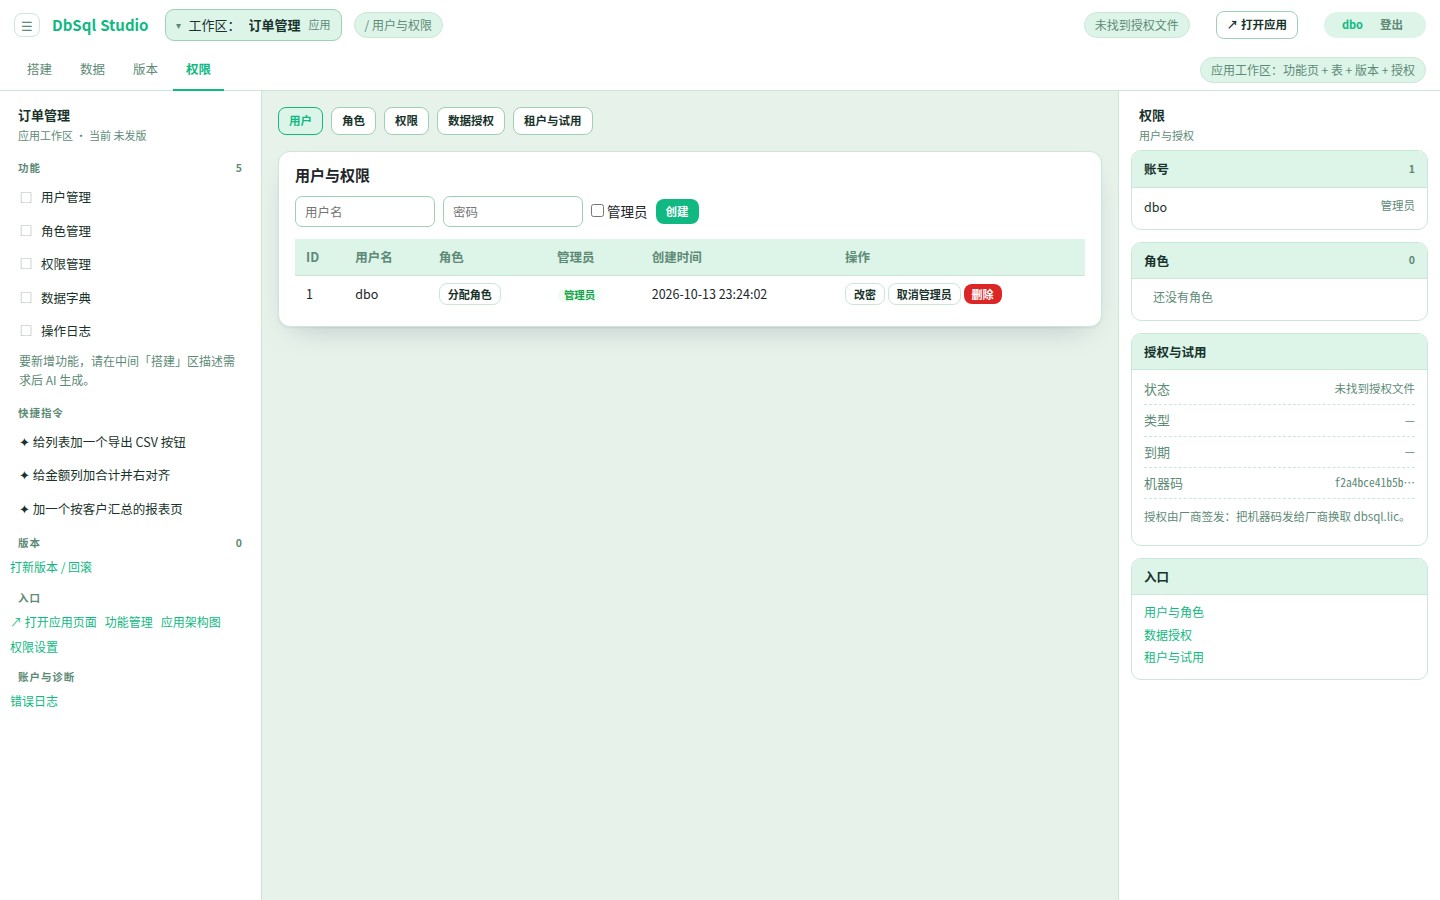Open the 打开应用页面 sidebar link
Screen dimensions: 1440x900
[54, 622]
